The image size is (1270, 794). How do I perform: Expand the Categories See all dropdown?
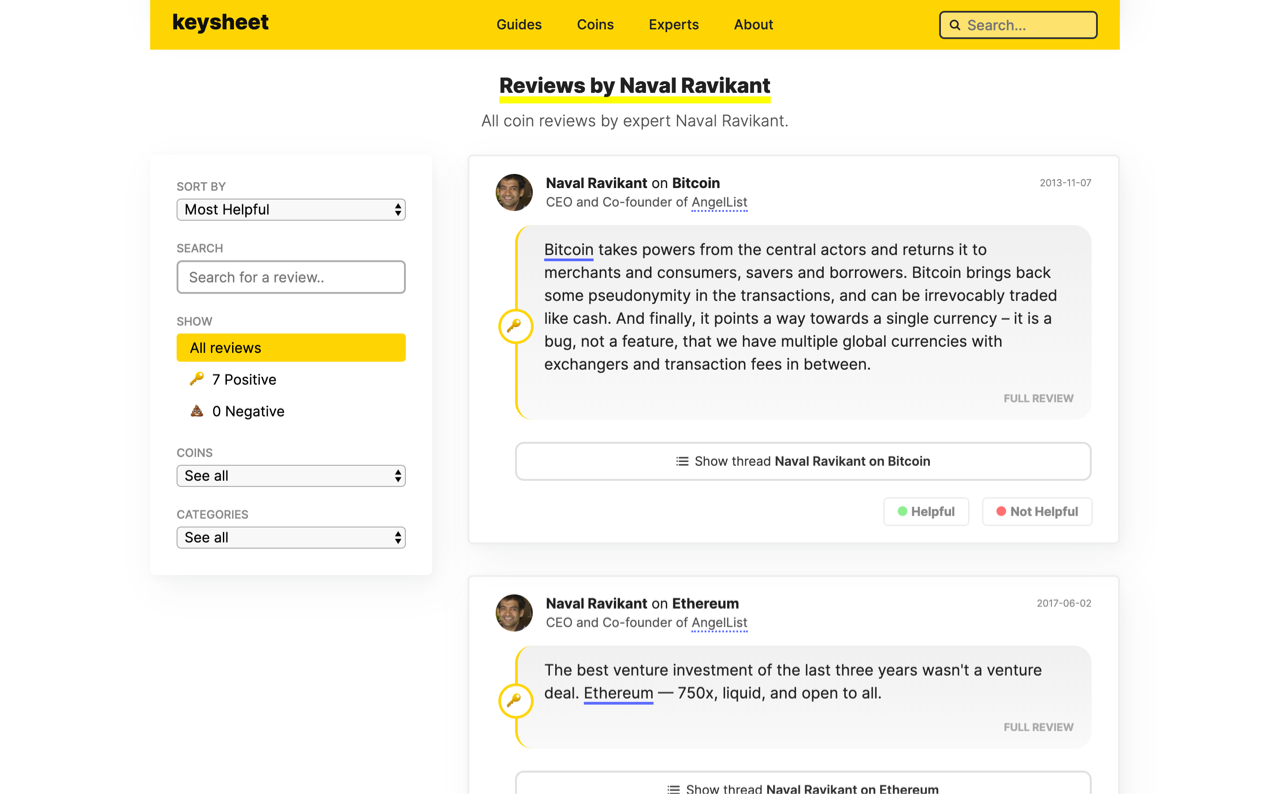tap(291, 537)
